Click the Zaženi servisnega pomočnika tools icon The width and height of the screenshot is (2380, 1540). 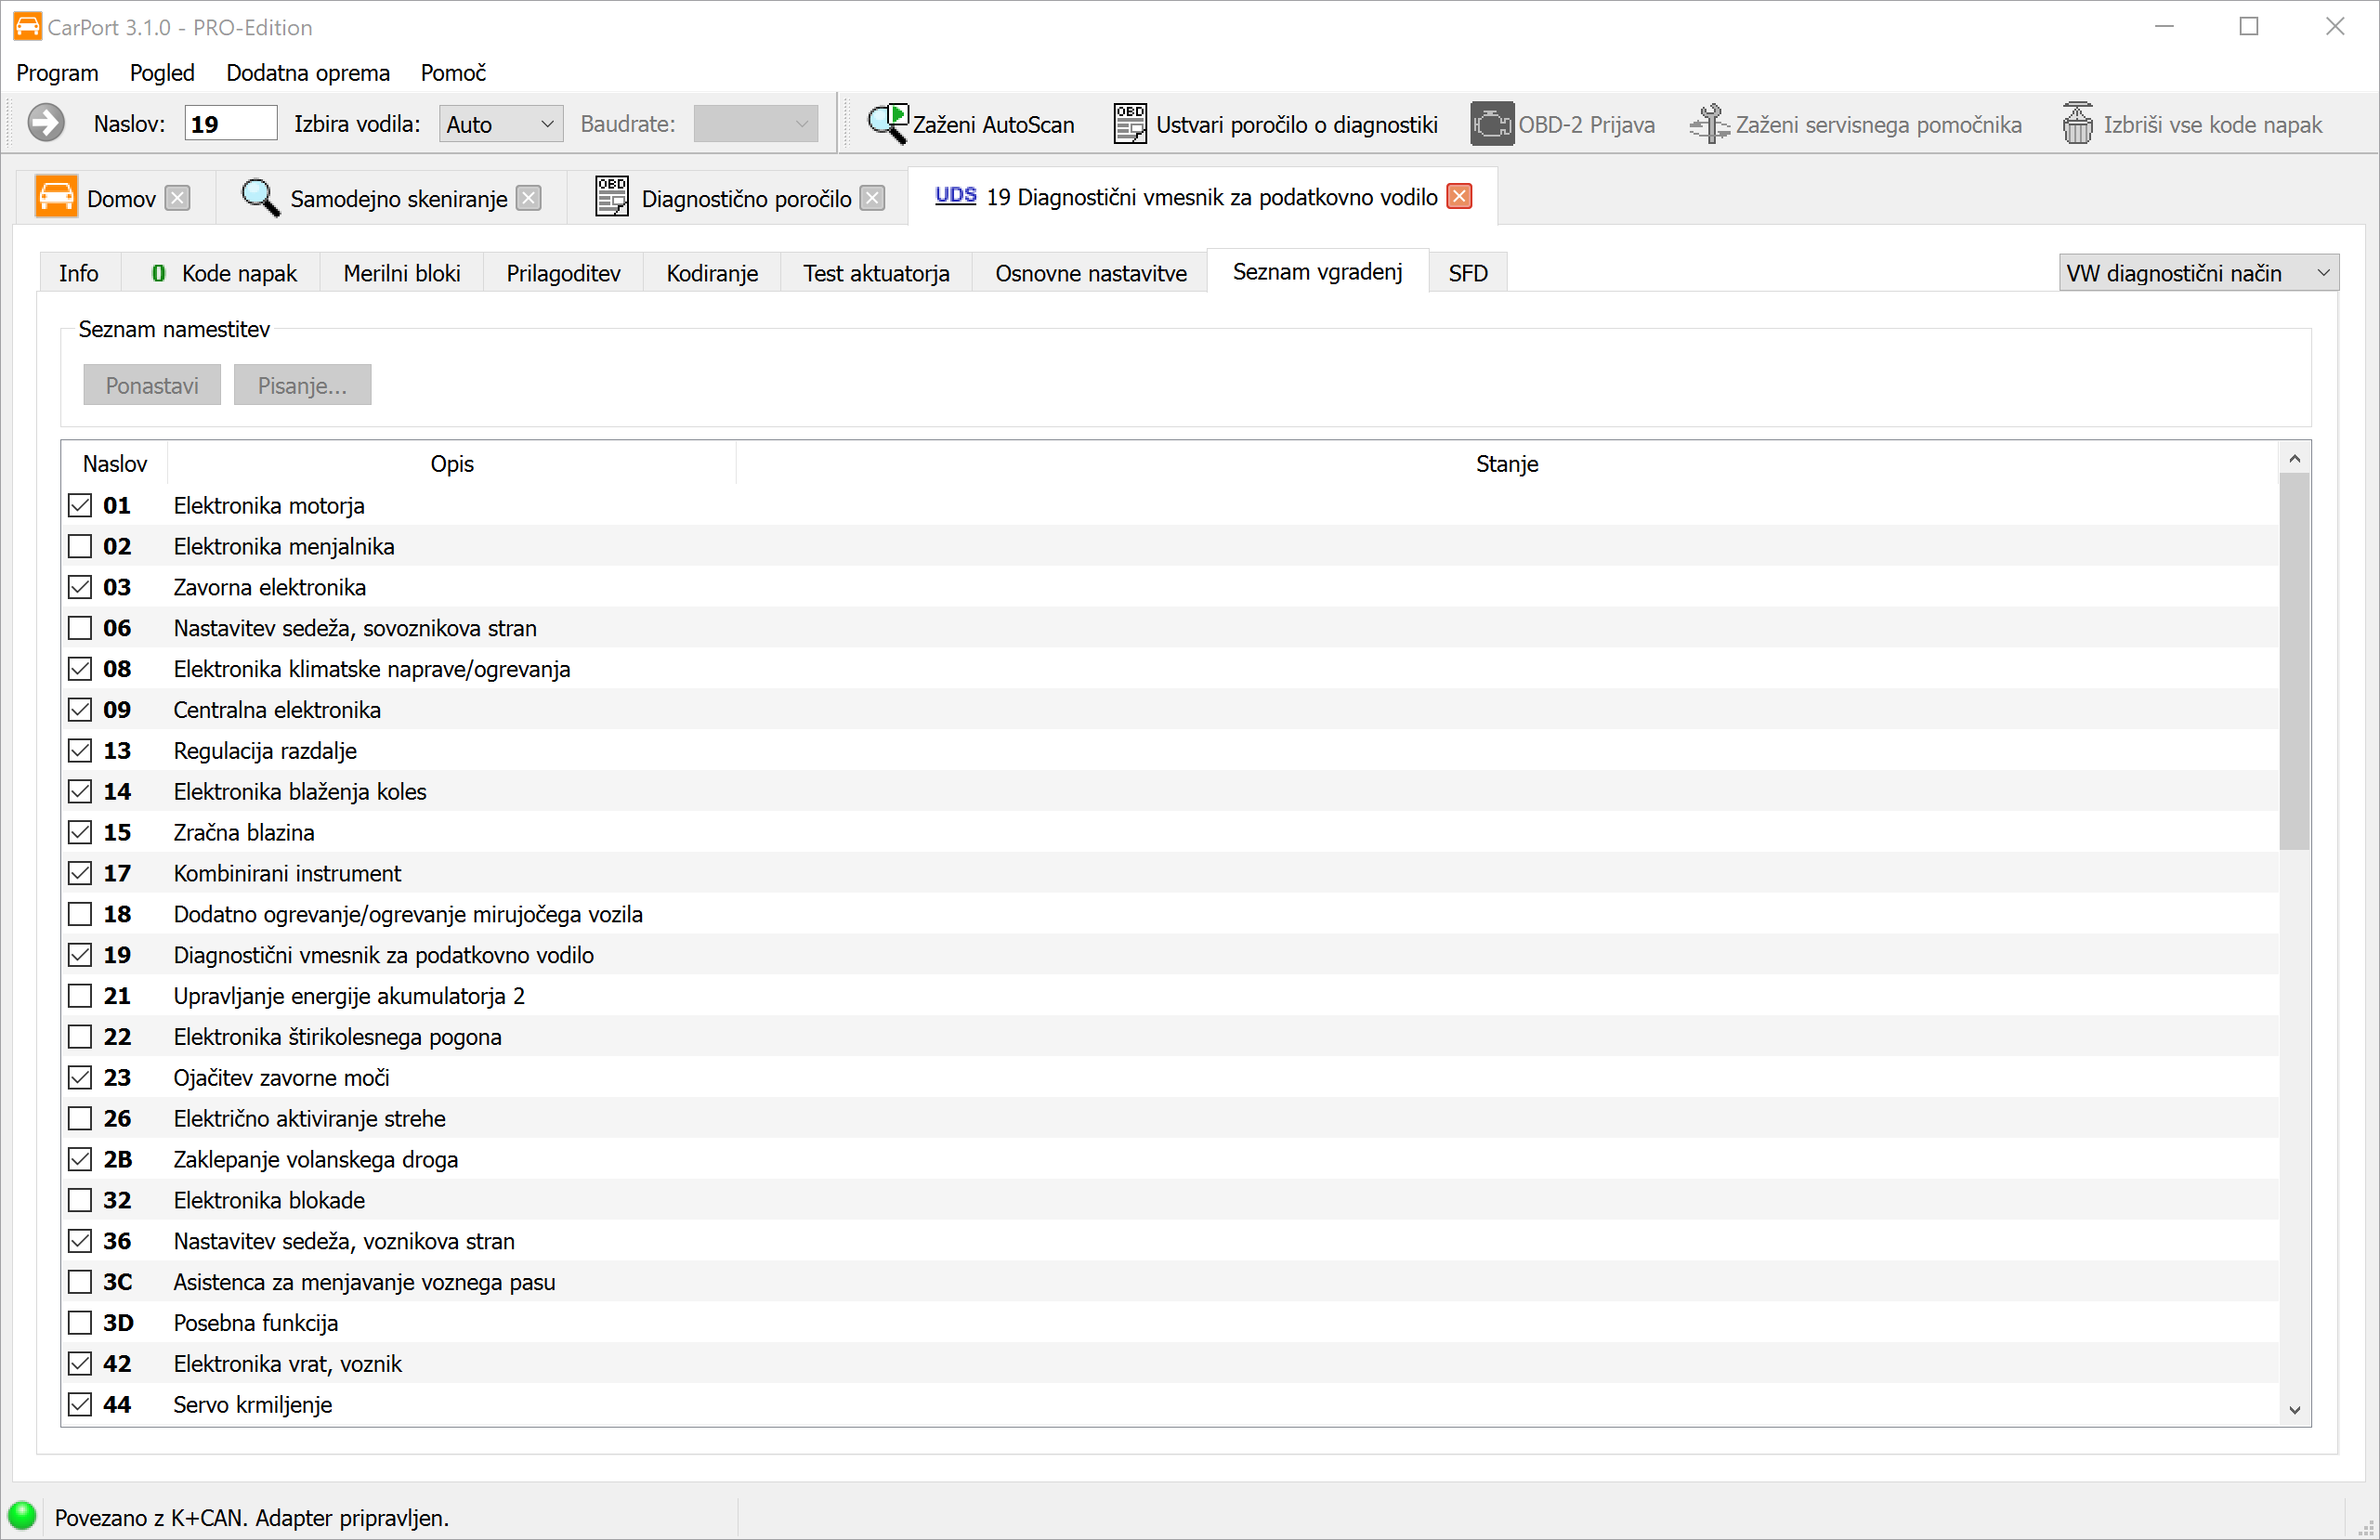(x=1709, y=124)
